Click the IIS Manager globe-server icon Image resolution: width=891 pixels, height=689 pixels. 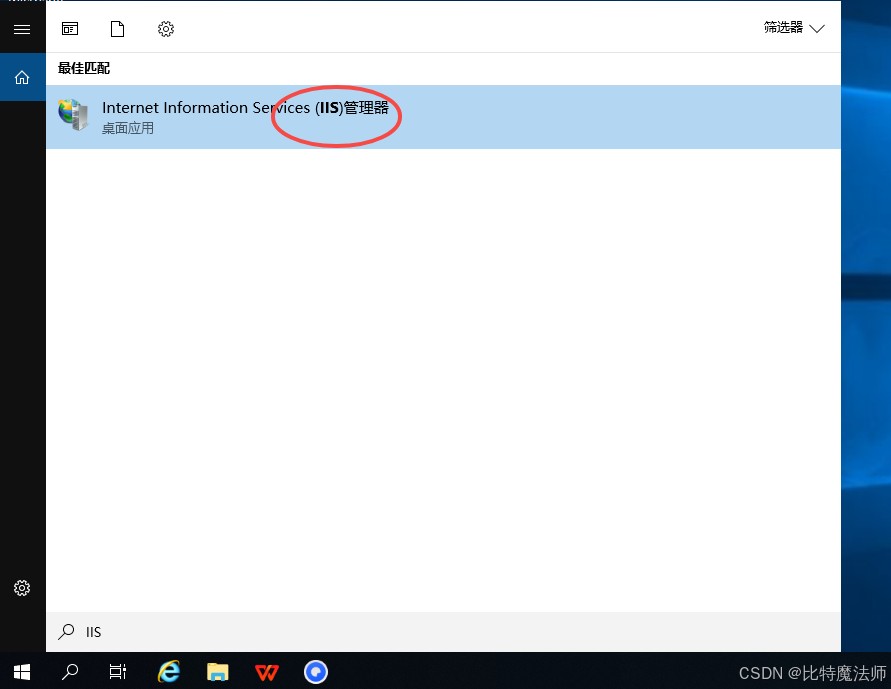coord(74,114)
